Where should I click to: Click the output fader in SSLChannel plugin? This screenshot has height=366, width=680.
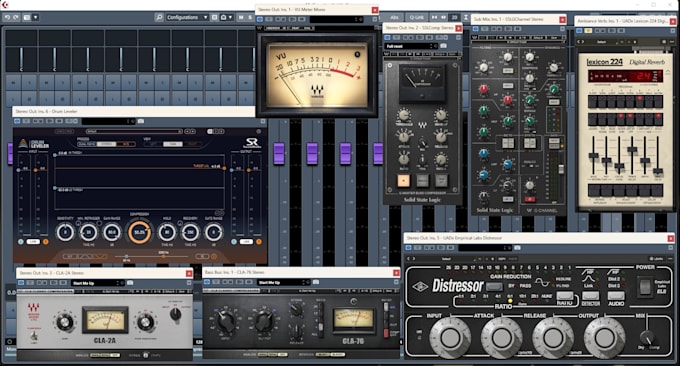coord(561,169)
